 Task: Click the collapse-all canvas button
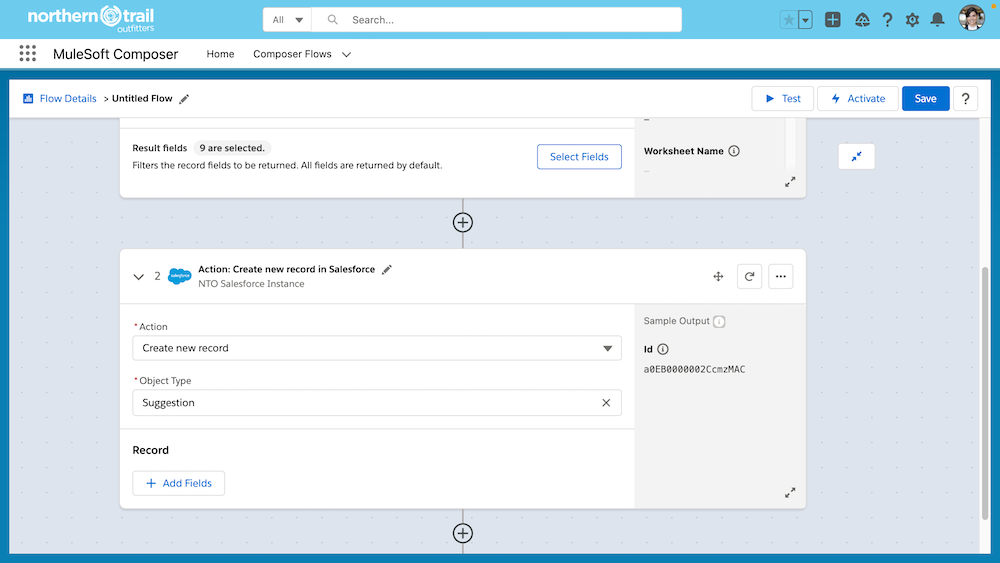coord(857,156)
